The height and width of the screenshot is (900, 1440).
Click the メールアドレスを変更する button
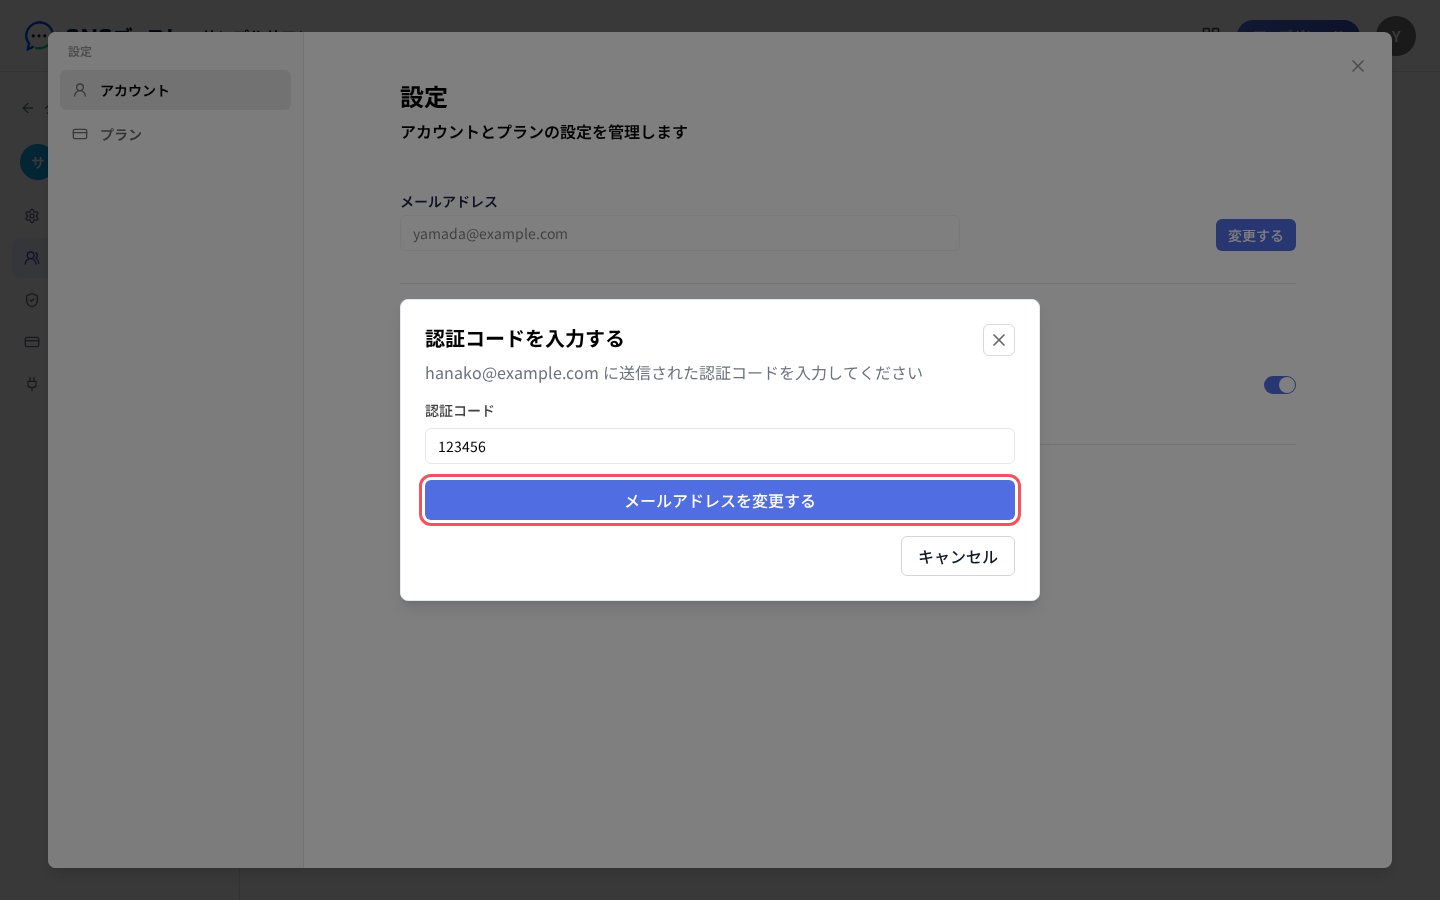(720, 500)
